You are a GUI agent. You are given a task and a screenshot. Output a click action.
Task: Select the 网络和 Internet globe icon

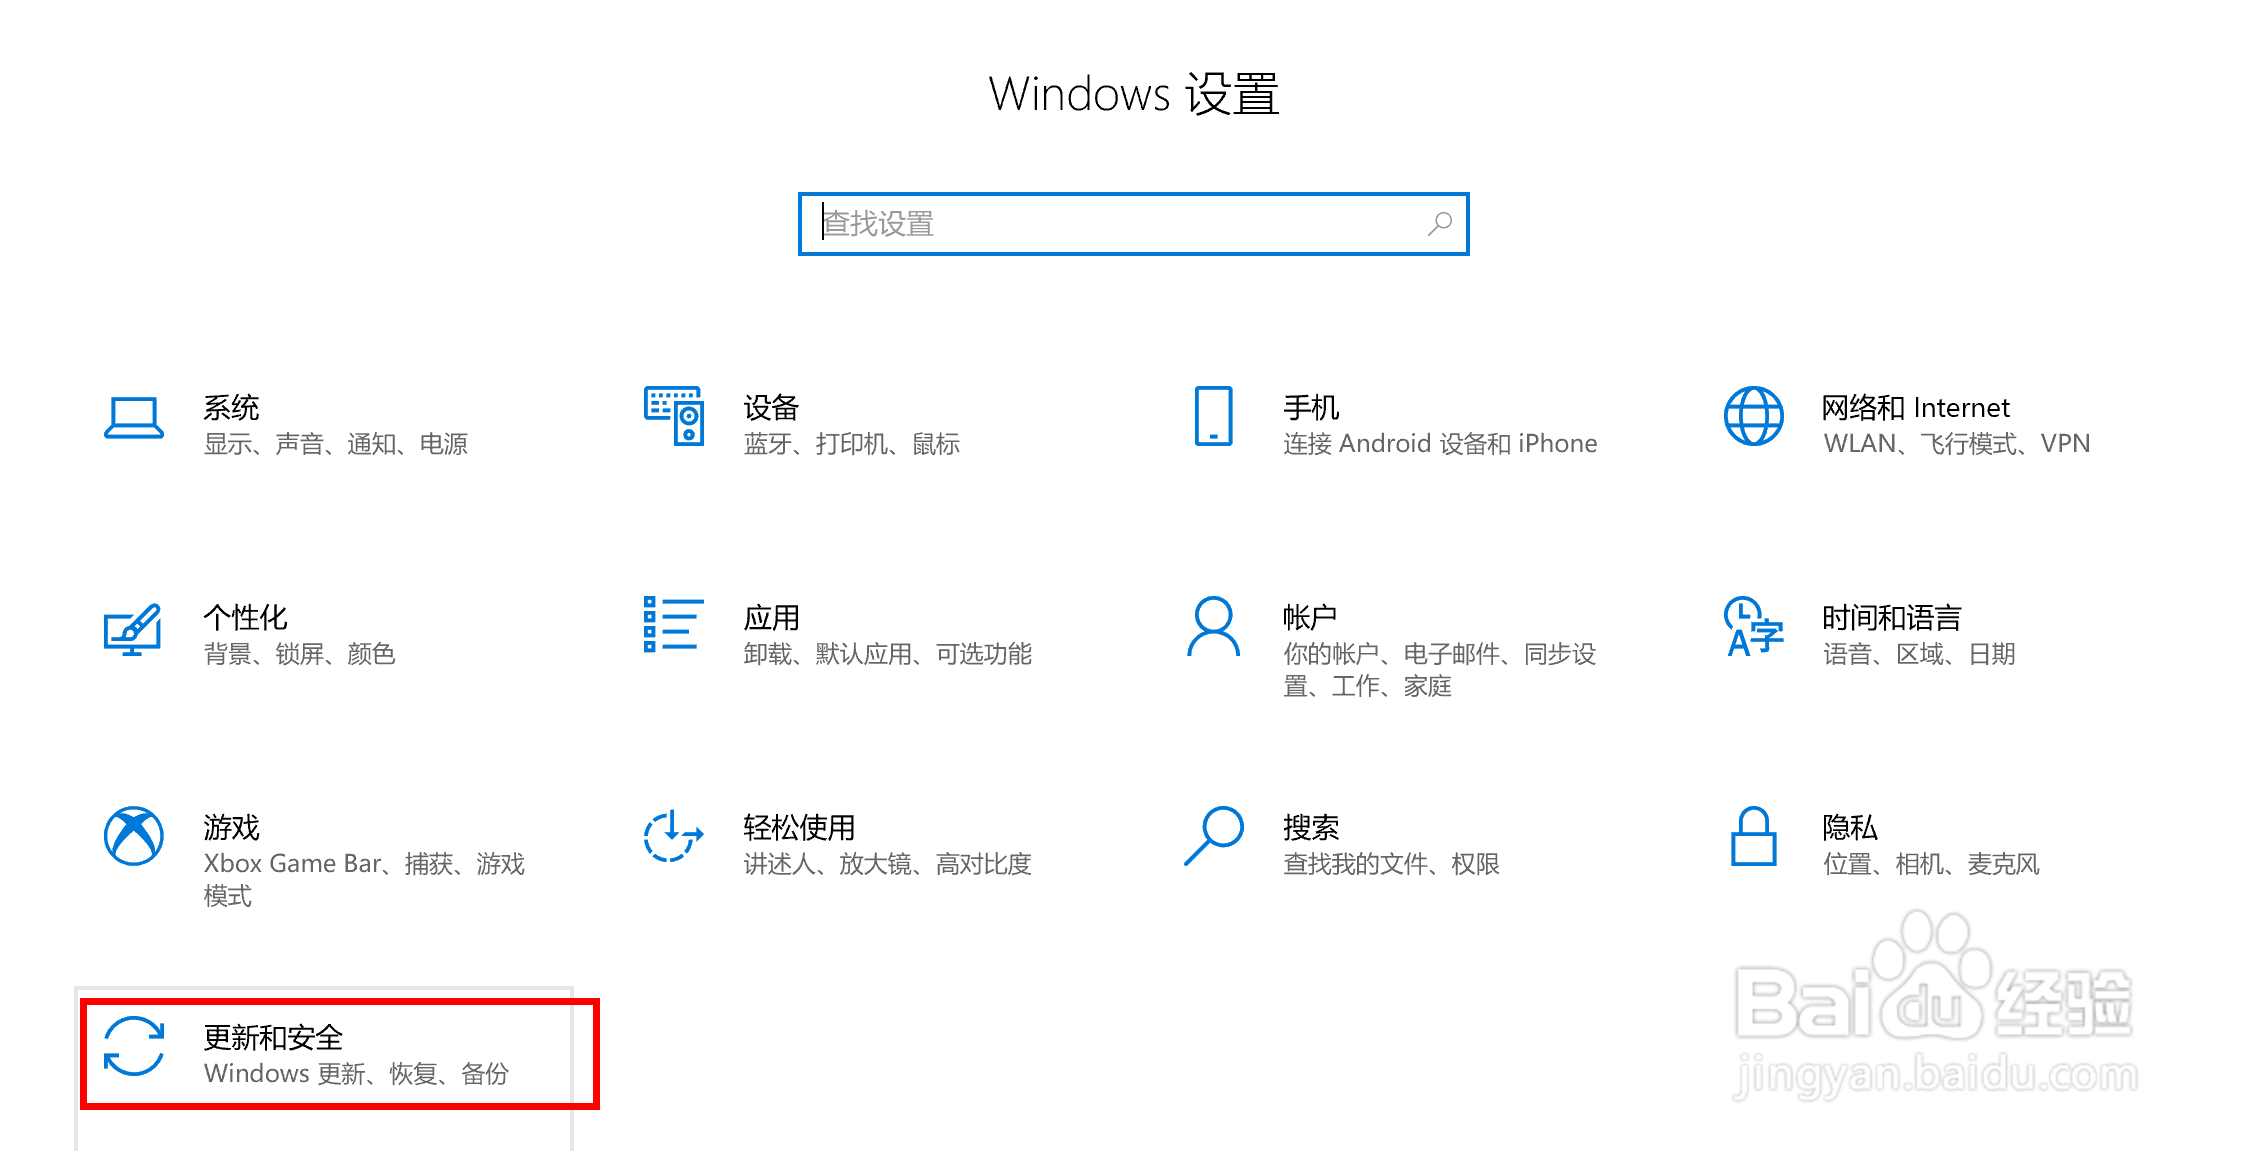point(1753,416)
